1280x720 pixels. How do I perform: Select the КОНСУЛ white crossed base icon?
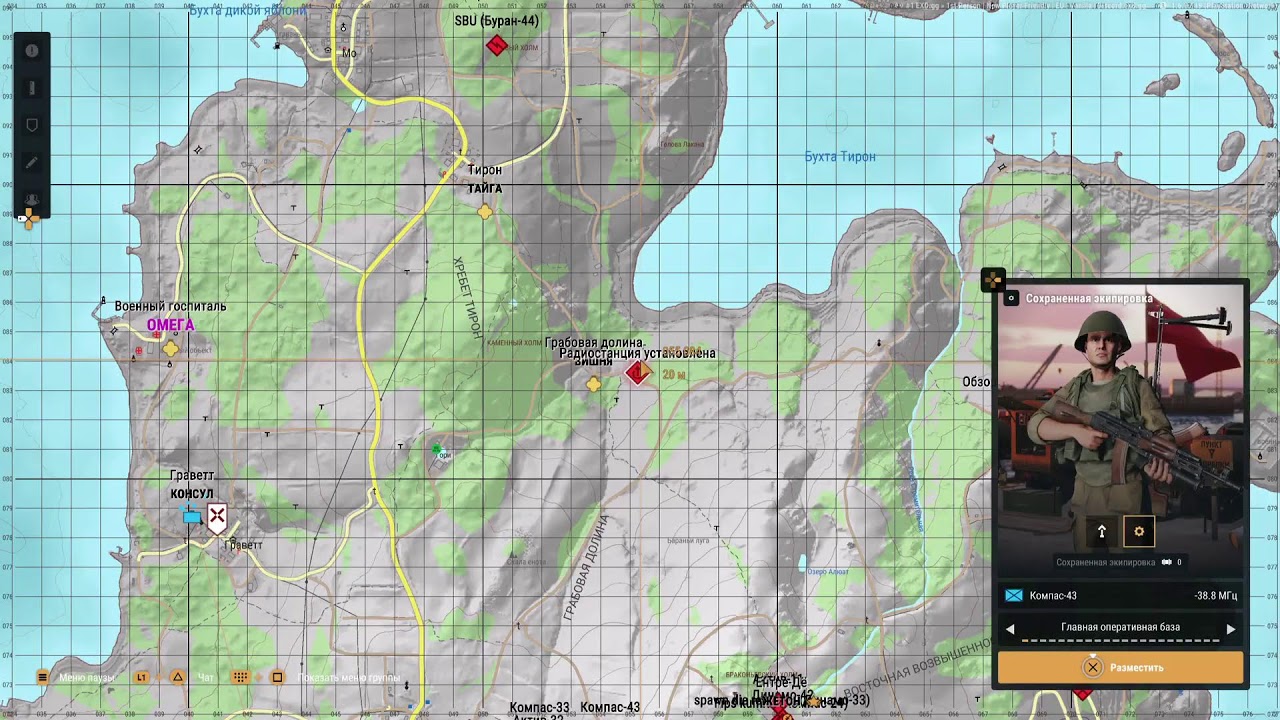click(x=217, y=516)
